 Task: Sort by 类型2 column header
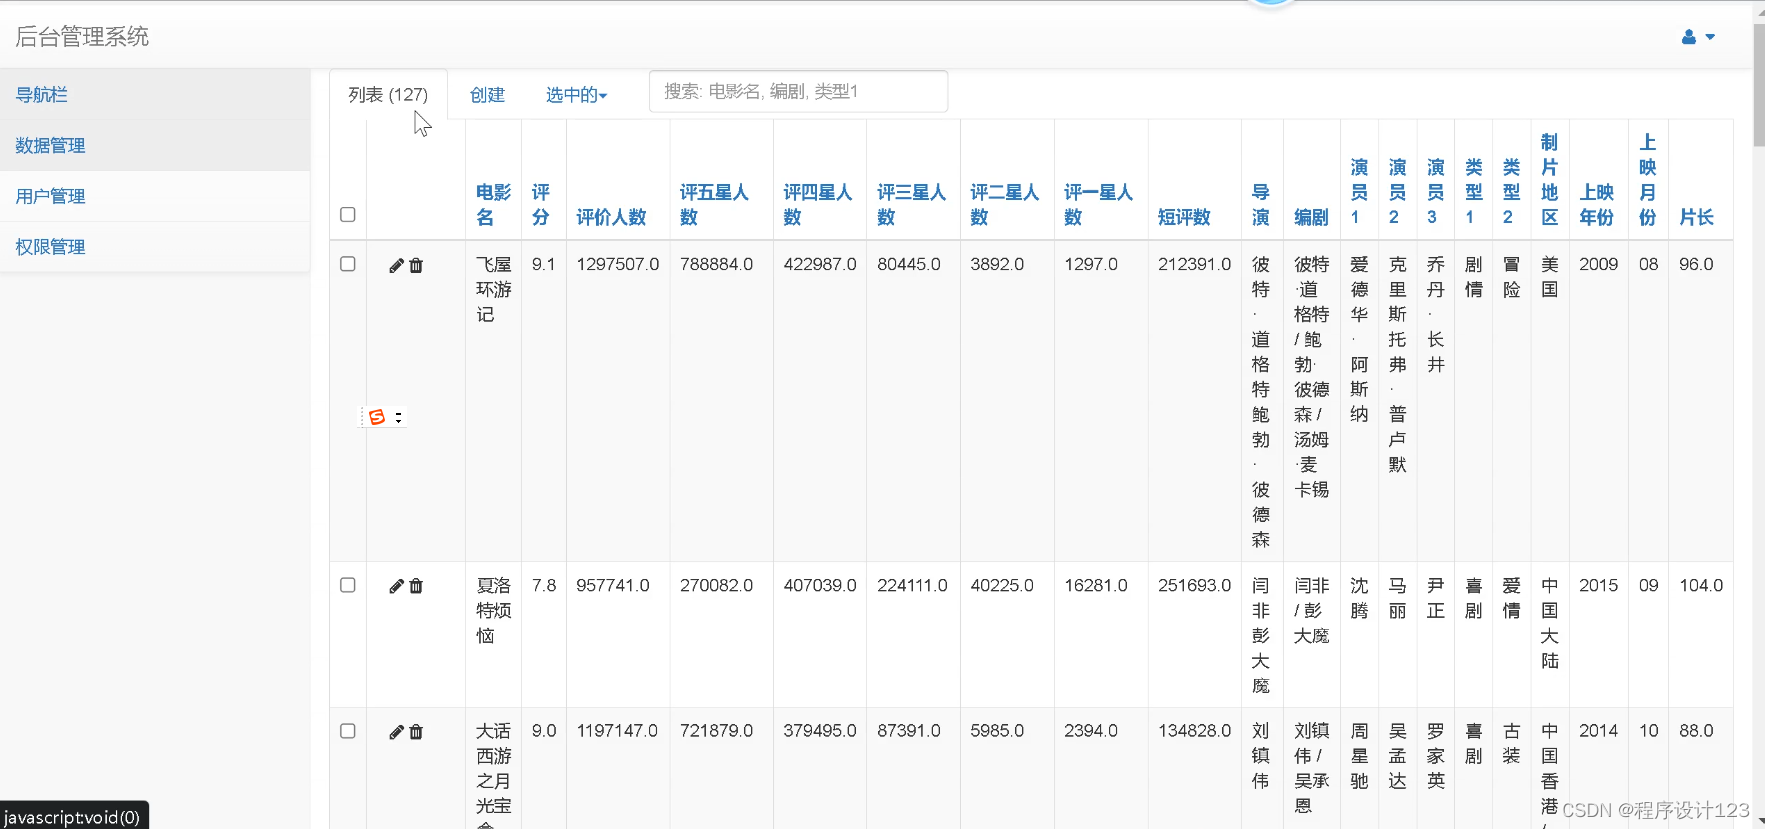pos(1511,192)
